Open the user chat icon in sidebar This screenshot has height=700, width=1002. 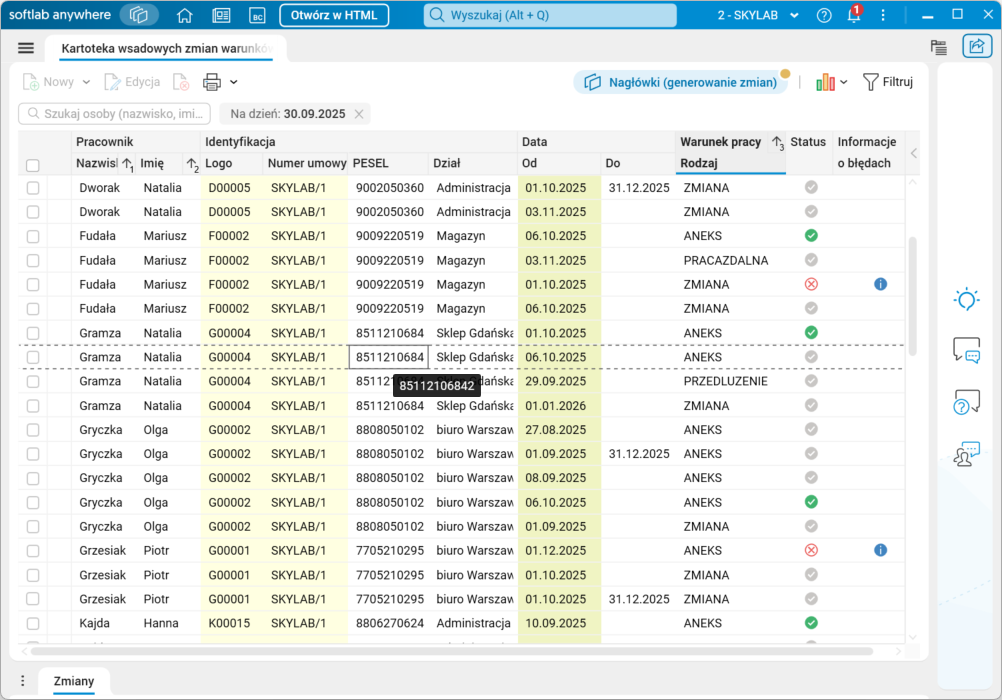point(966,454)
